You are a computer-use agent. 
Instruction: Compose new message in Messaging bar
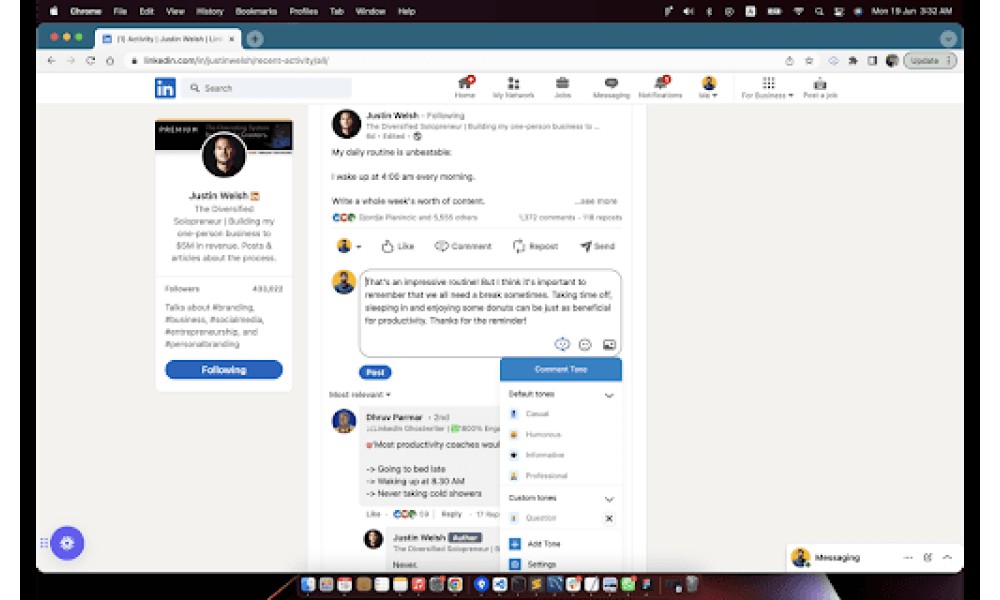(928, 557)
